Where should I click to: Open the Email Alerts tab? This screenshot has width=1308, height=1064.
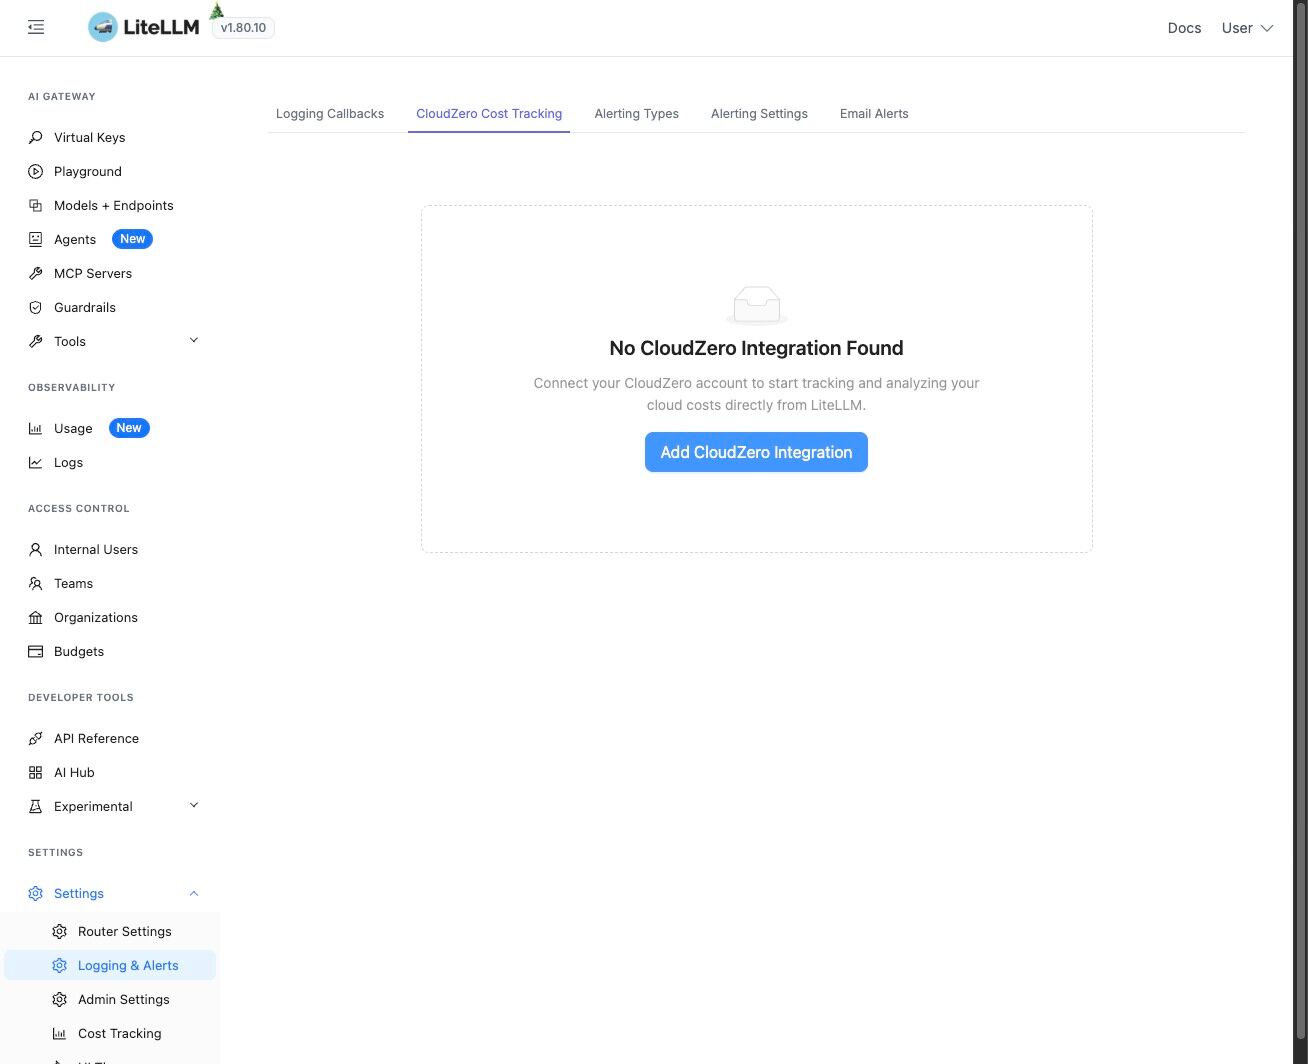(874, 114)
